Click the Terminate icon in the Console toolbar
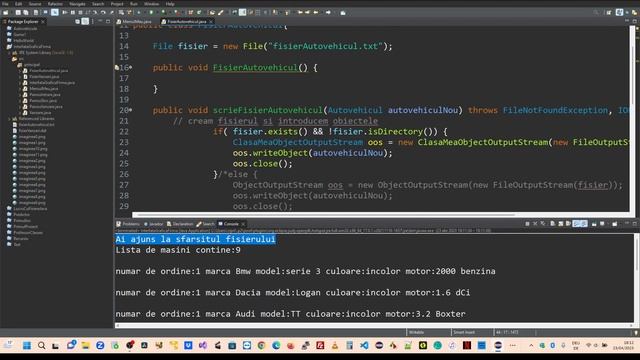 (x=527, y=224)
